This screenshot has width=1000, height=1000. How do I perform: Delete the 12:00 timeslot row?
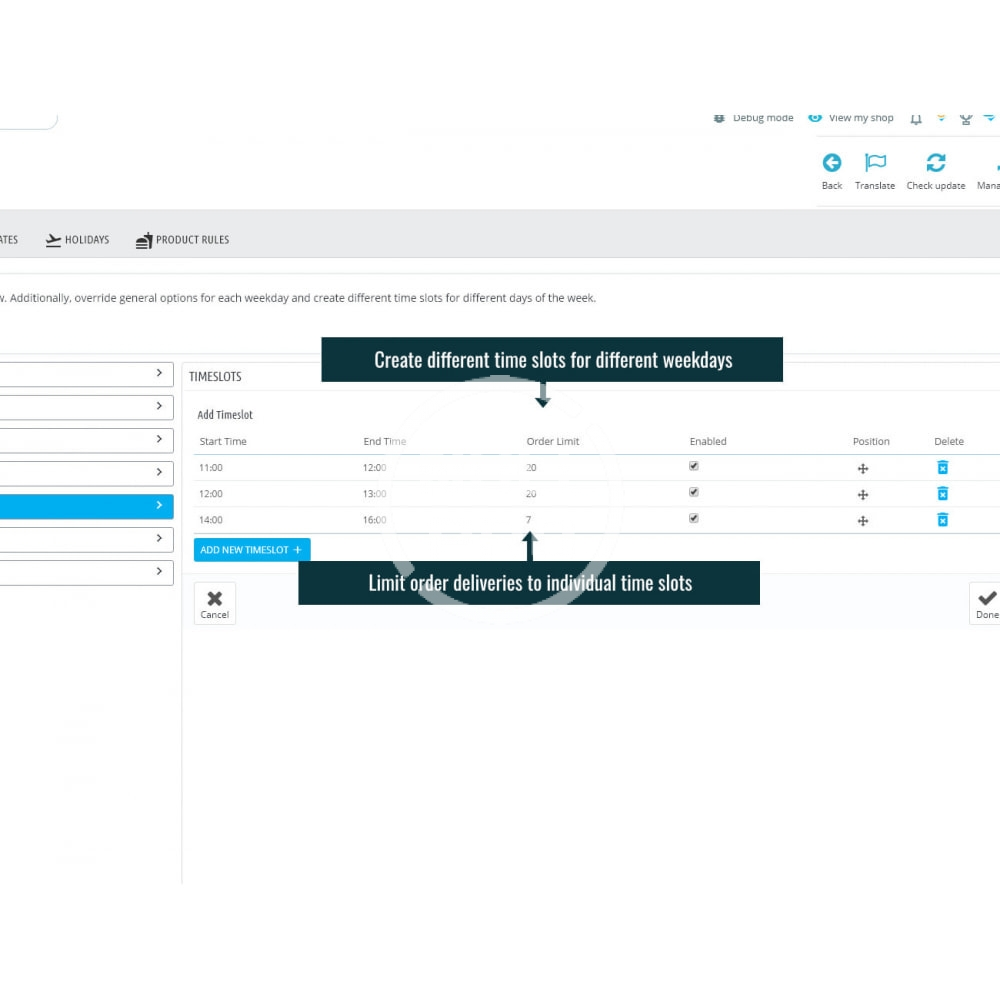(x=942, y=493)
